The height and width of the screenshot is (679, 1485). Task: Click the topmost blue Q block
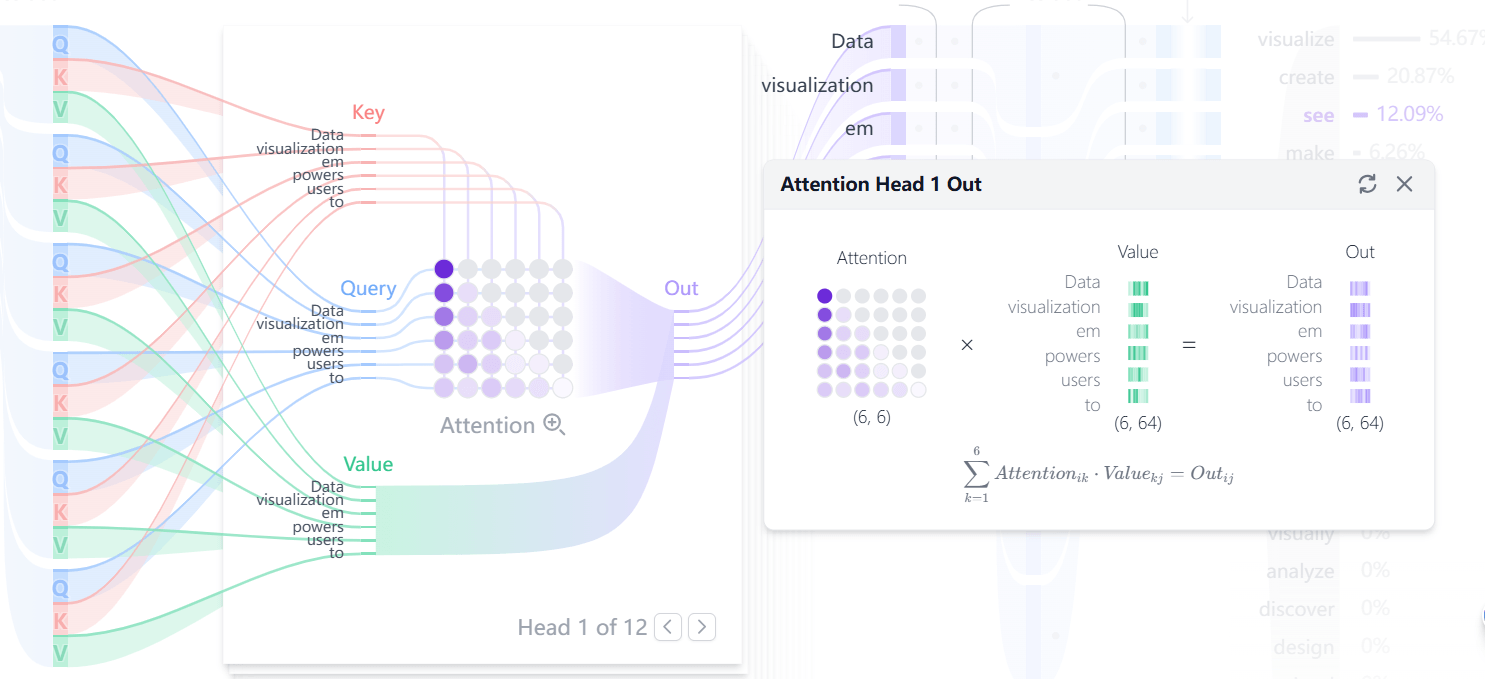60,44
